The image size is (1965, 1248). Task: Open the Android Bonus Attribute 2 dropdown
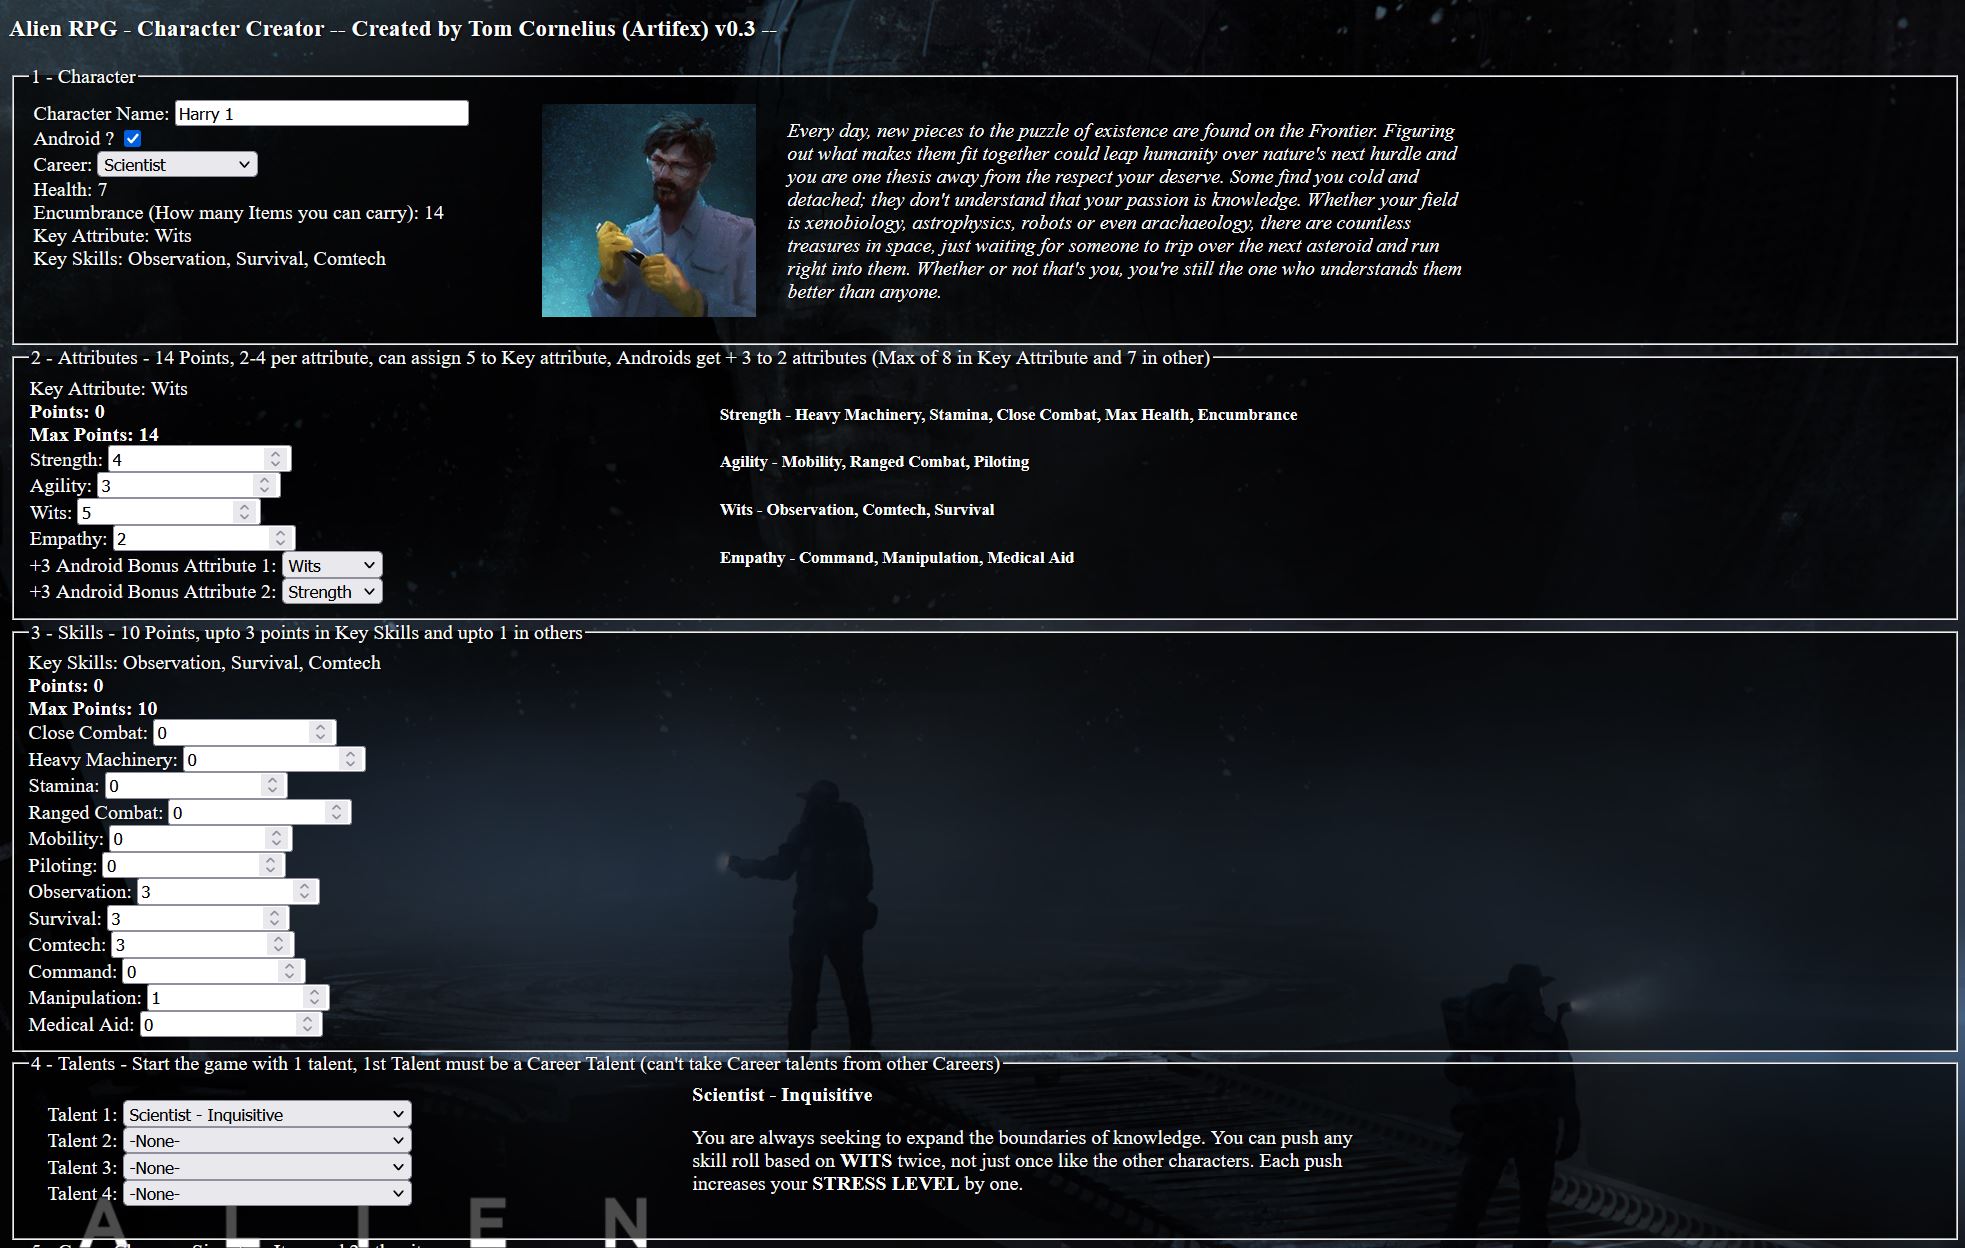click(331, 591)
